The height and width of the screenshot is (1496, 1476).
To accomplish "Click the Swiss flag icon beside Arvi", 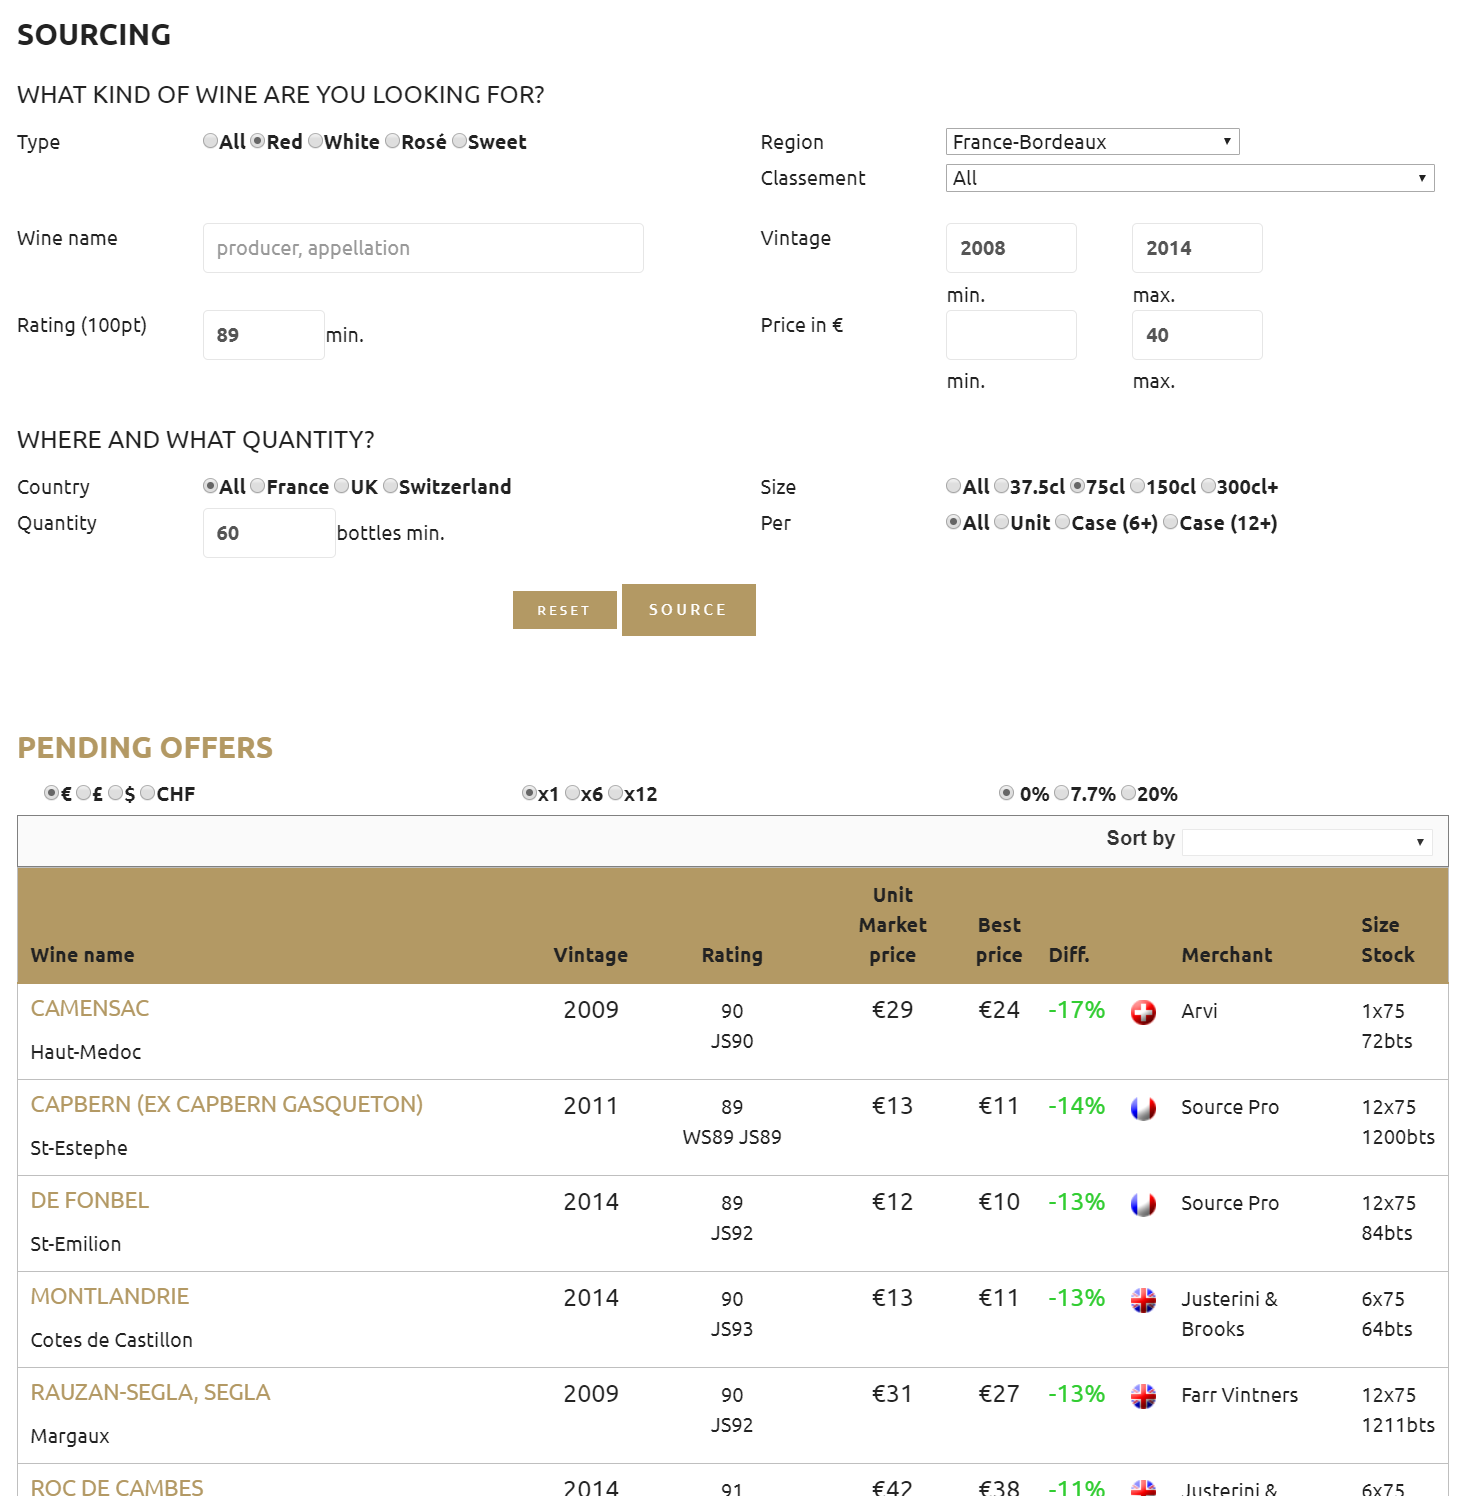I will 1143,1012.
